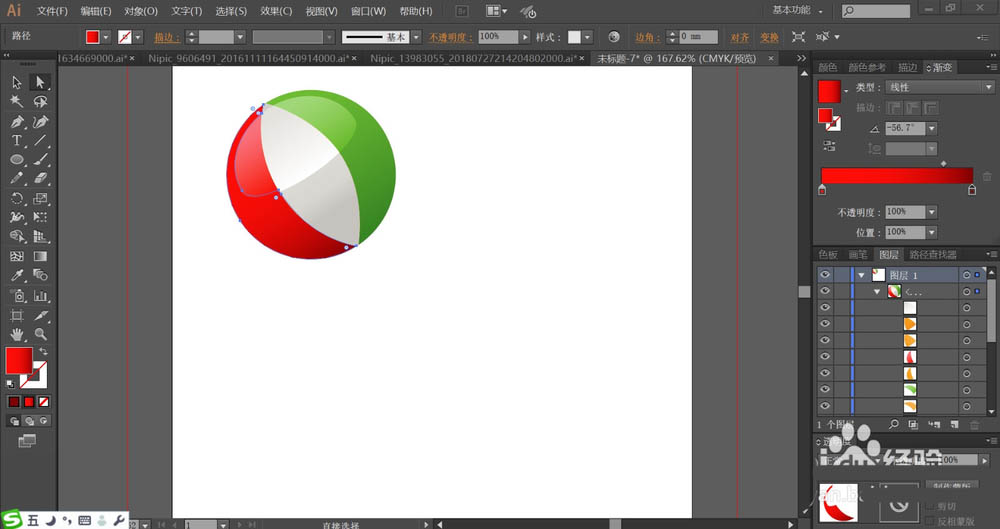This screenshot has width=1000, height=529.
Task: Enable the 剪切 checkbox in transparency panel
Action: (930, 506)
